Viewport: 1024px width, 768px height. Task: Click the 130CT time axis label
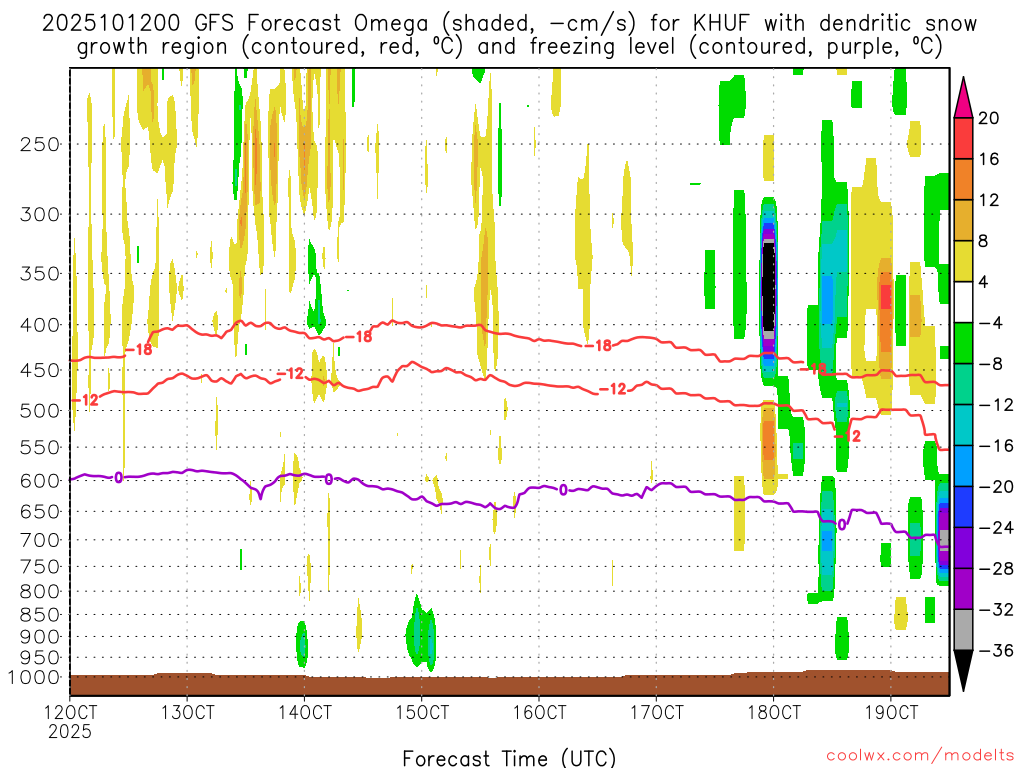pos(187,712)
